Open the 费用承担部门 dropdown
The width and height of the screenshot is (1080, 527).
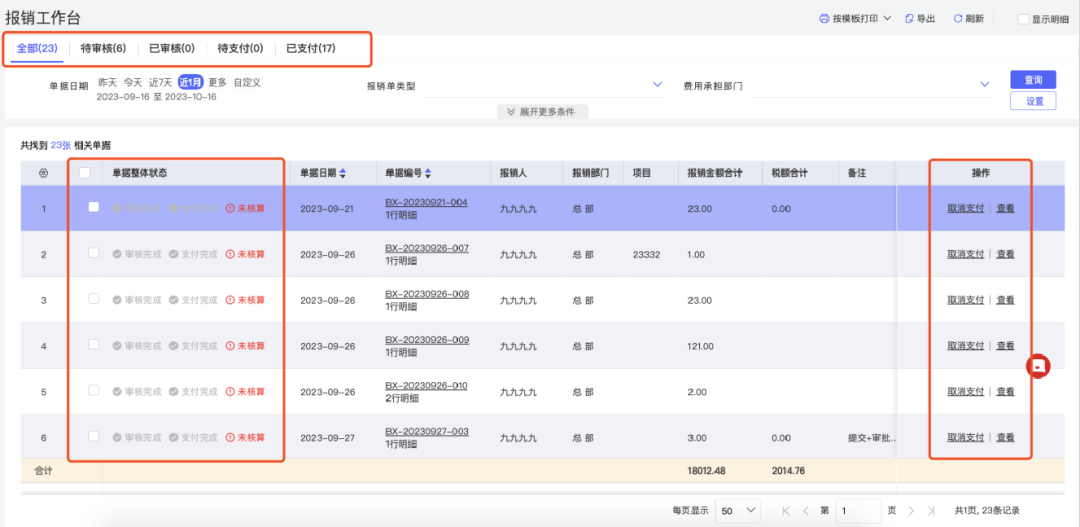[872, 85]
